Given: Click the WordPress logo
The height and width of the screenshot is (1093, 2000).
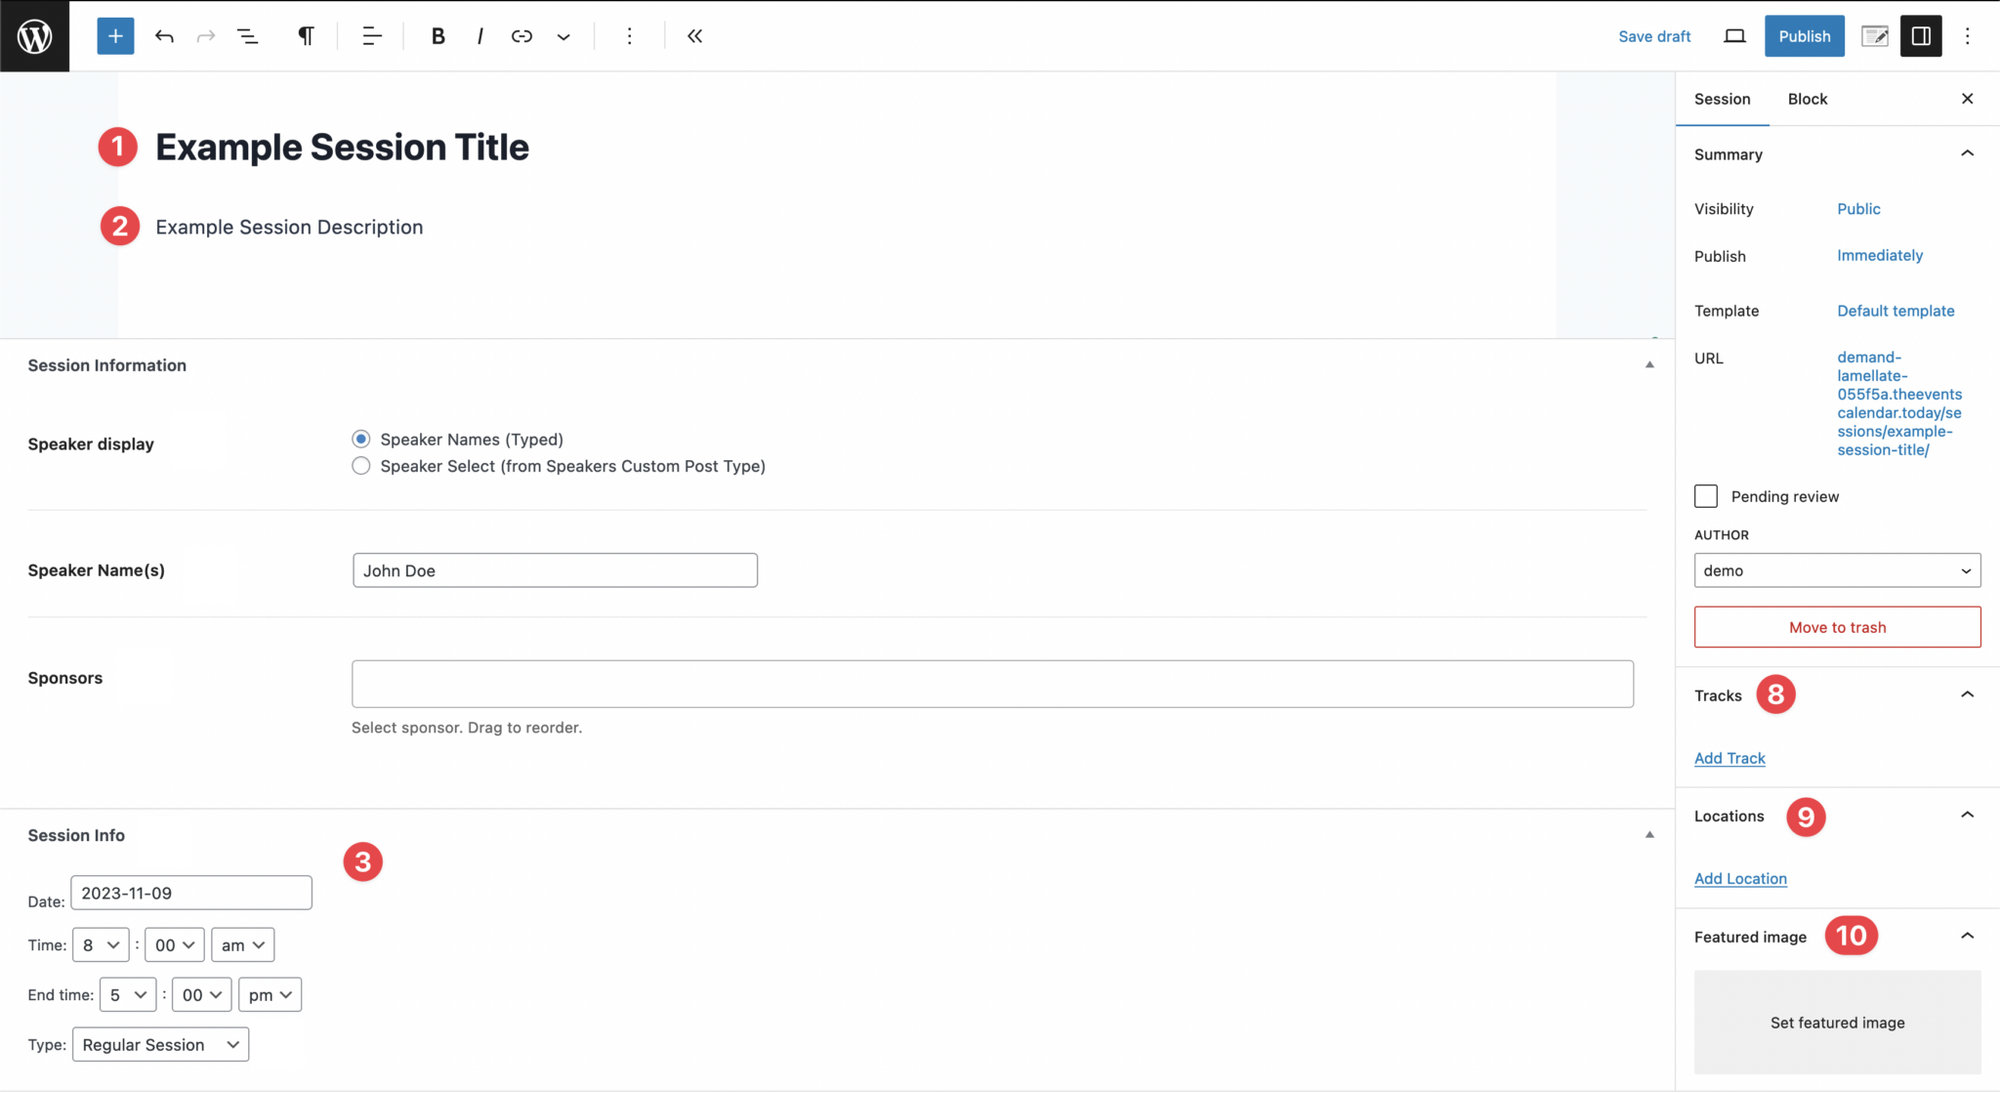Looking at the screenshot, I should coord(34,36).
